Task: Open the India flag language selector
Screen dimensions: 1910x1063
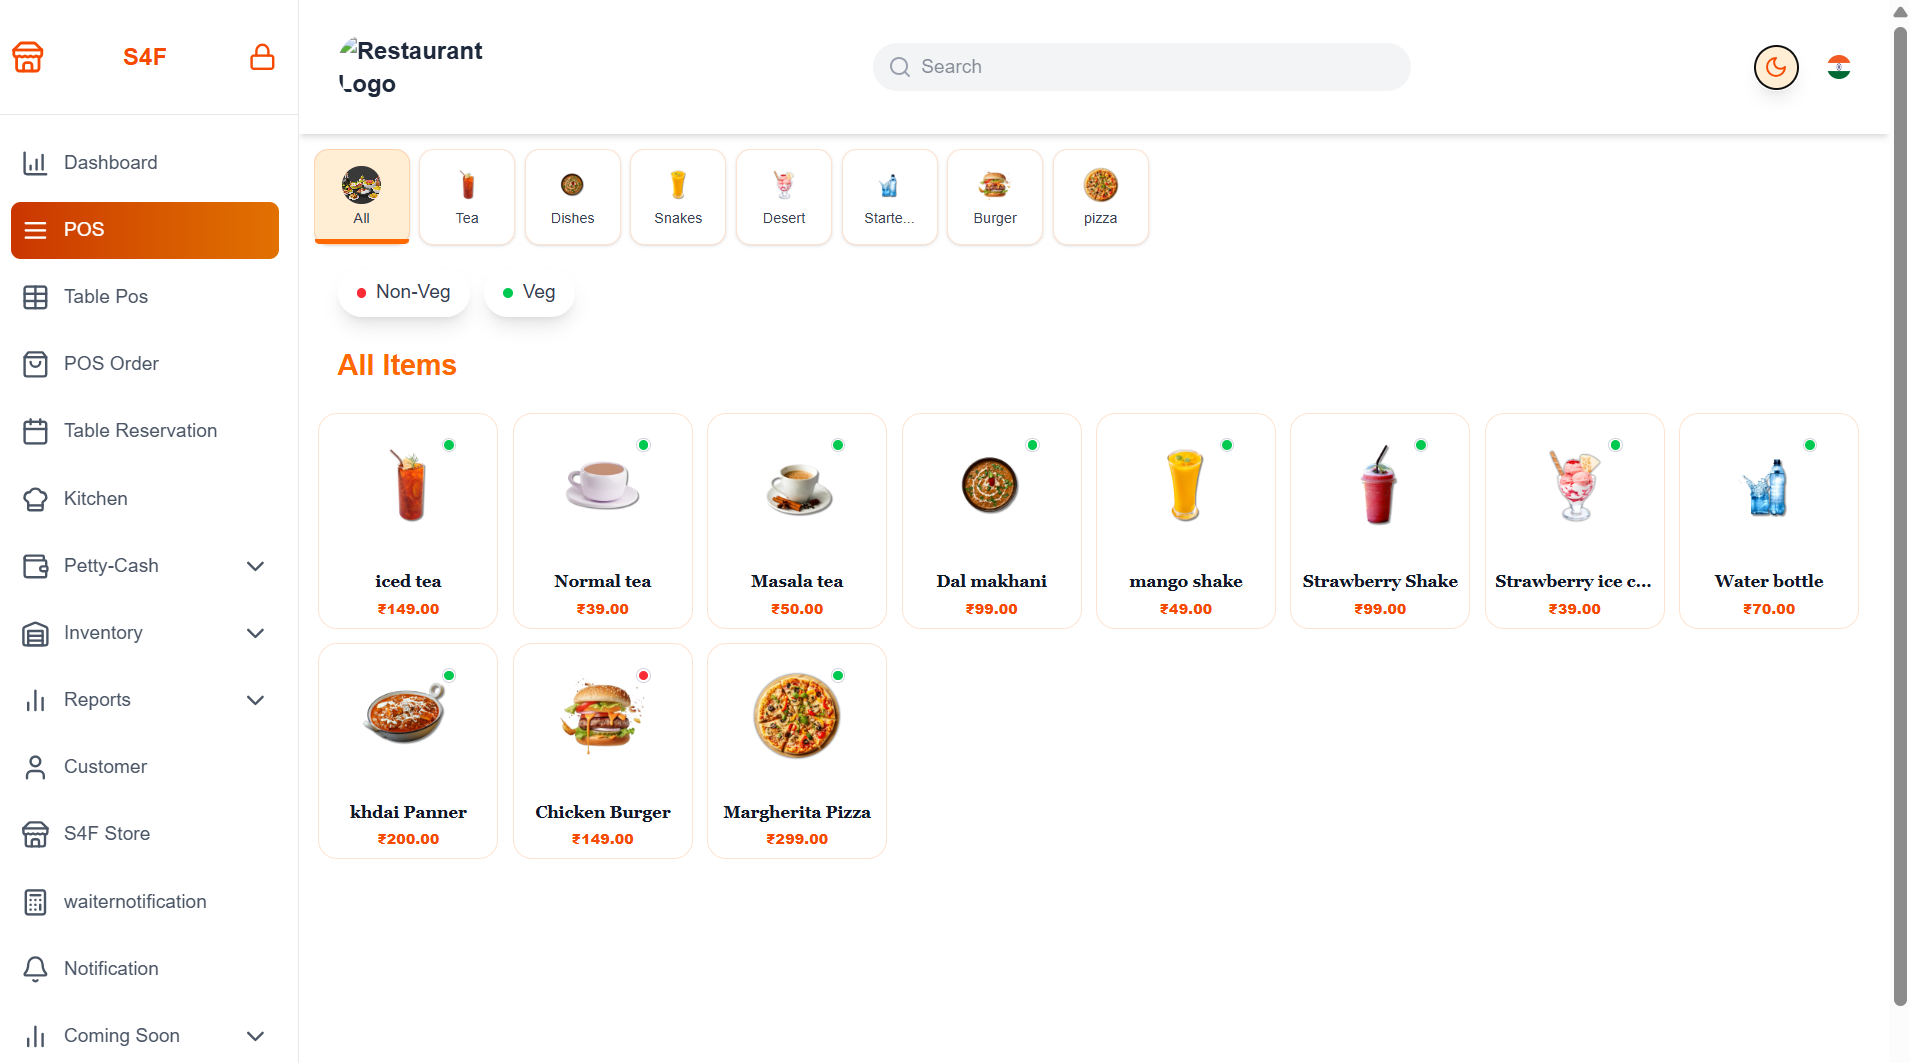Action: pyautogui.click(x=1838, y=67)
